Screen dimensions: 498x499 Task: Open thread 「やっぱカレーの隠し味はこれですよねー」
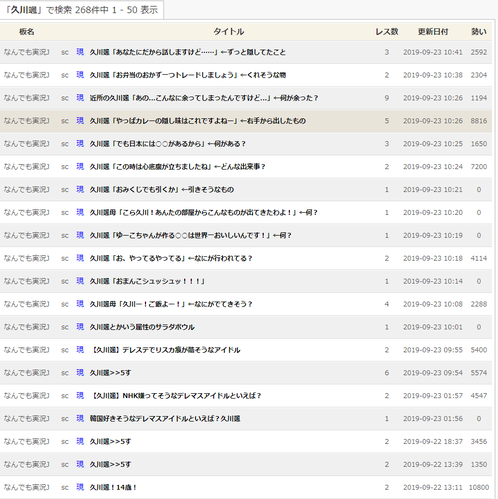197,121
